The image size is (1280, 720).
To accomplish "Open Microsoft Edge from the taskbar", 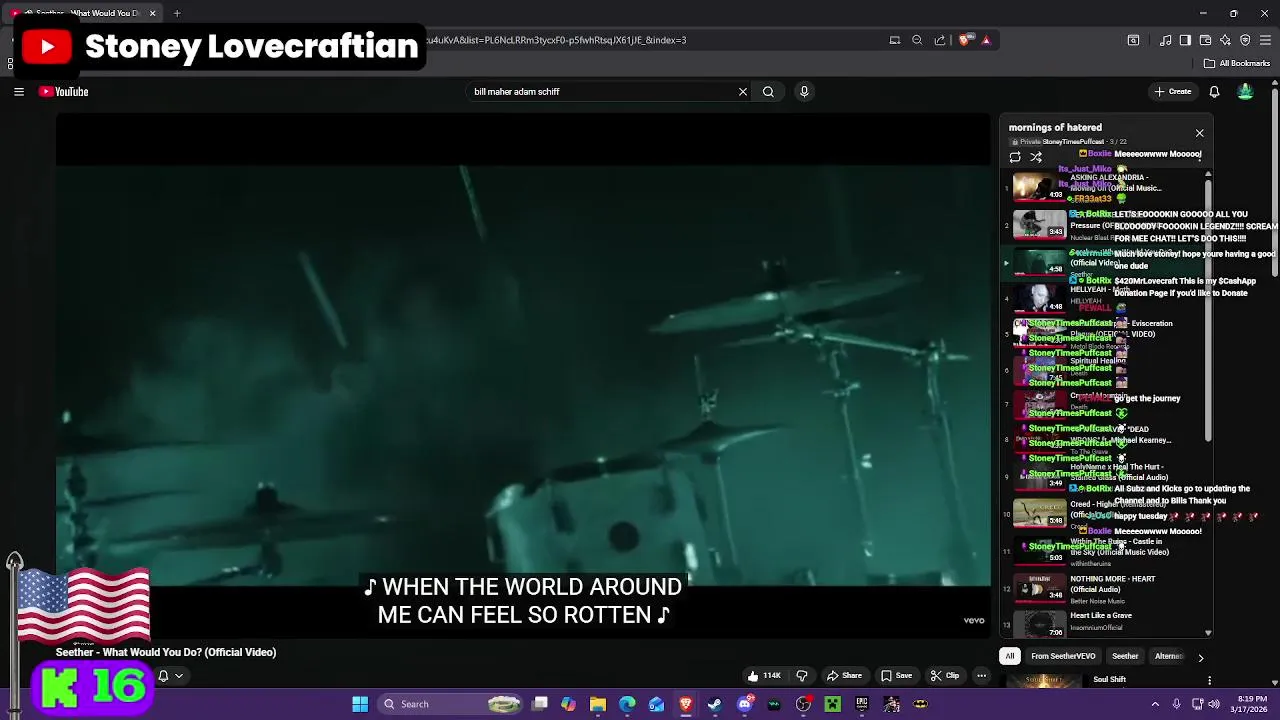I will 627,704.
